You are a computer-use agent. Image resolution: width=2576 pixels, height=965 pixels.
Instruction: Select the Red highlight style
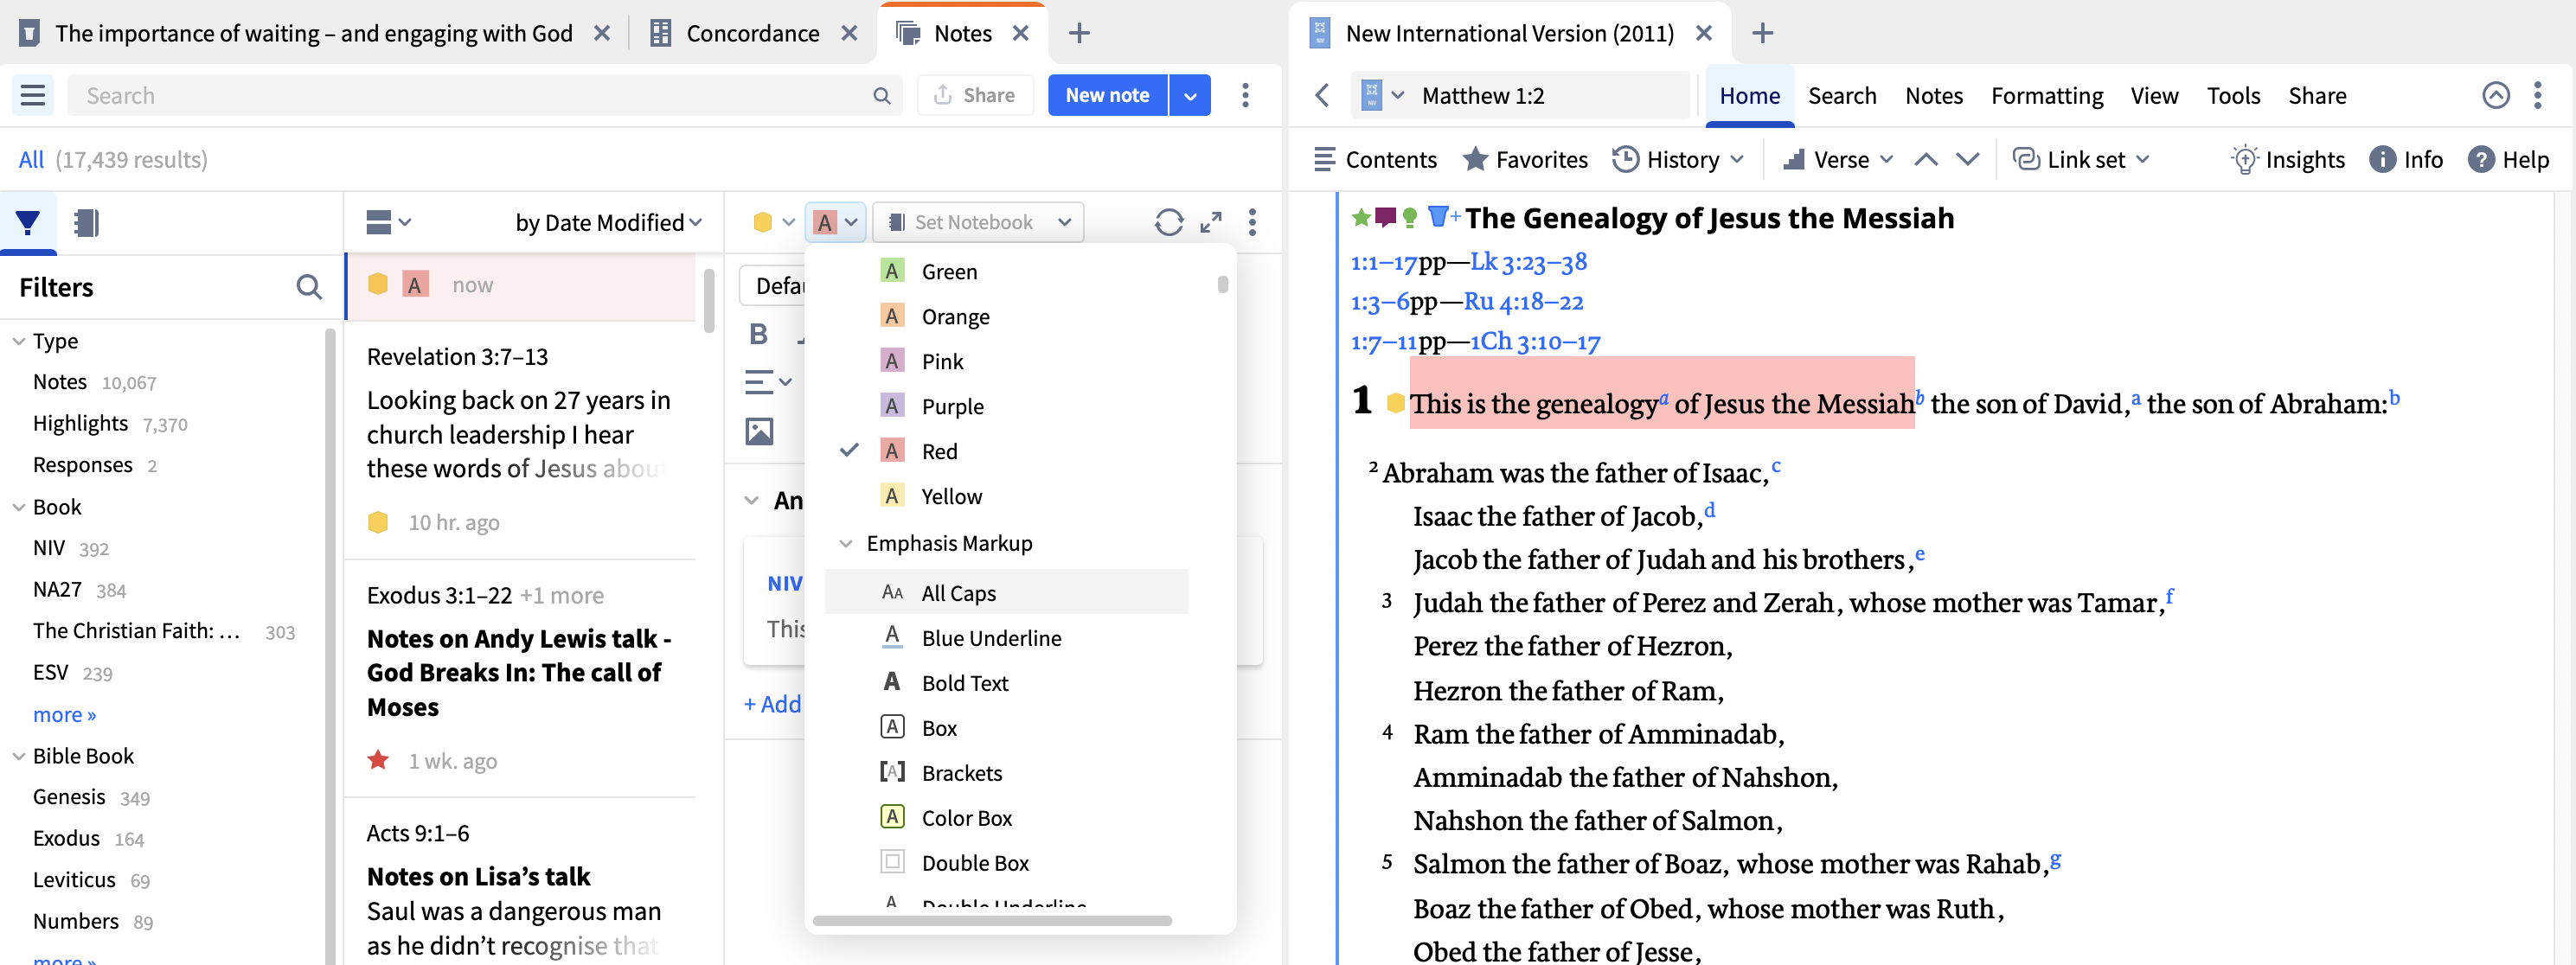point(939,451)
